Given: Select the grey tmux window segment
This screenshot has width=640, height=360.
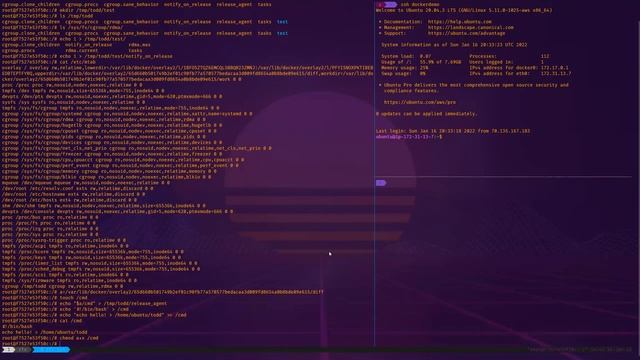Looking at the screenshot, I should (x=24, y=350).
